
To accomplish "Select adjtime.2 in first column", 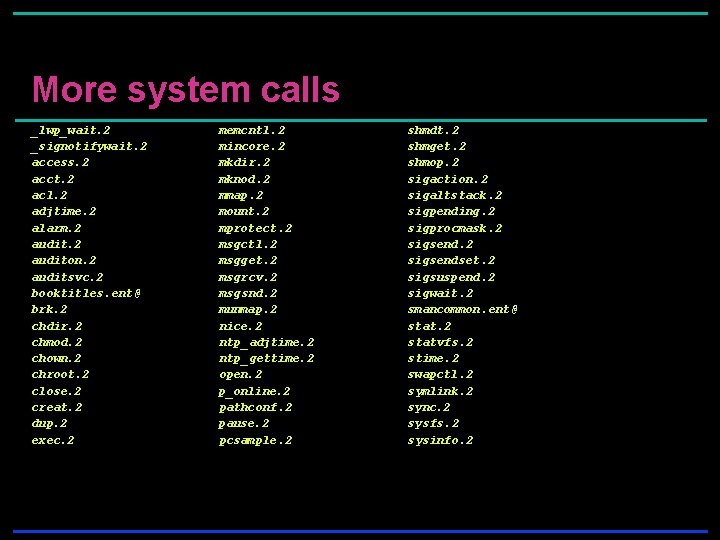I will point(64,212).
